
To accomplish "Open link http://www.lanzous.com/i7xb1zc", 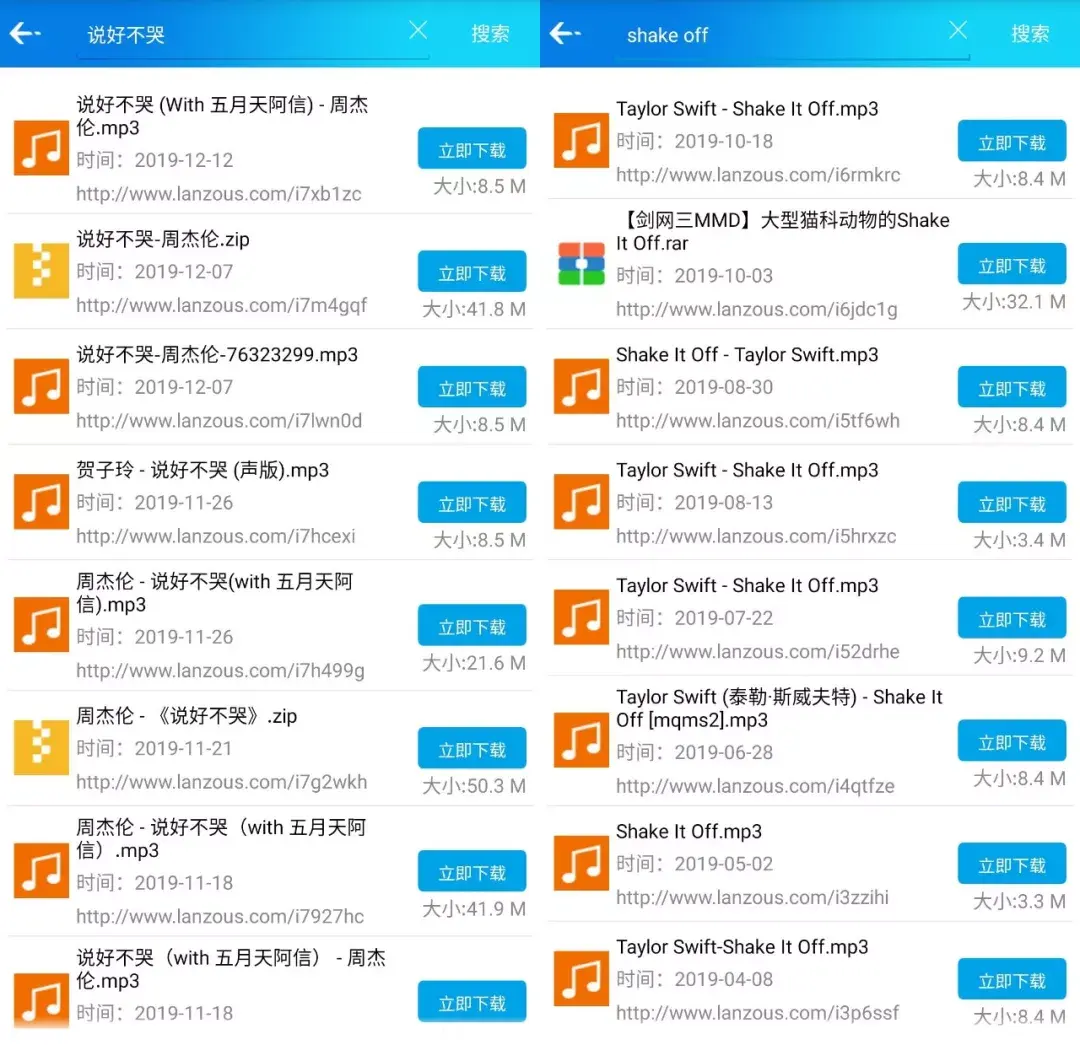I will (218, 194).
